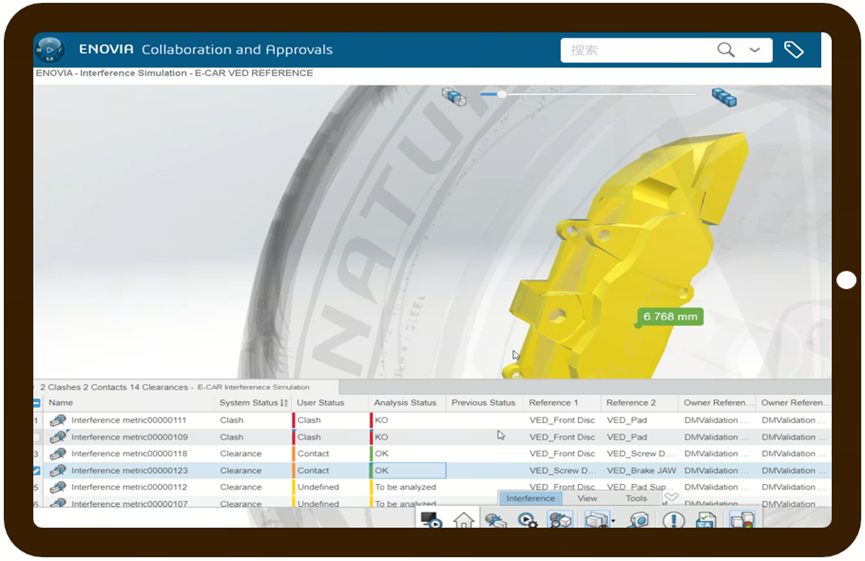Click 'To be analyzed' in metric00000112 row
This screenshot has height=561, width=865.
405,487
